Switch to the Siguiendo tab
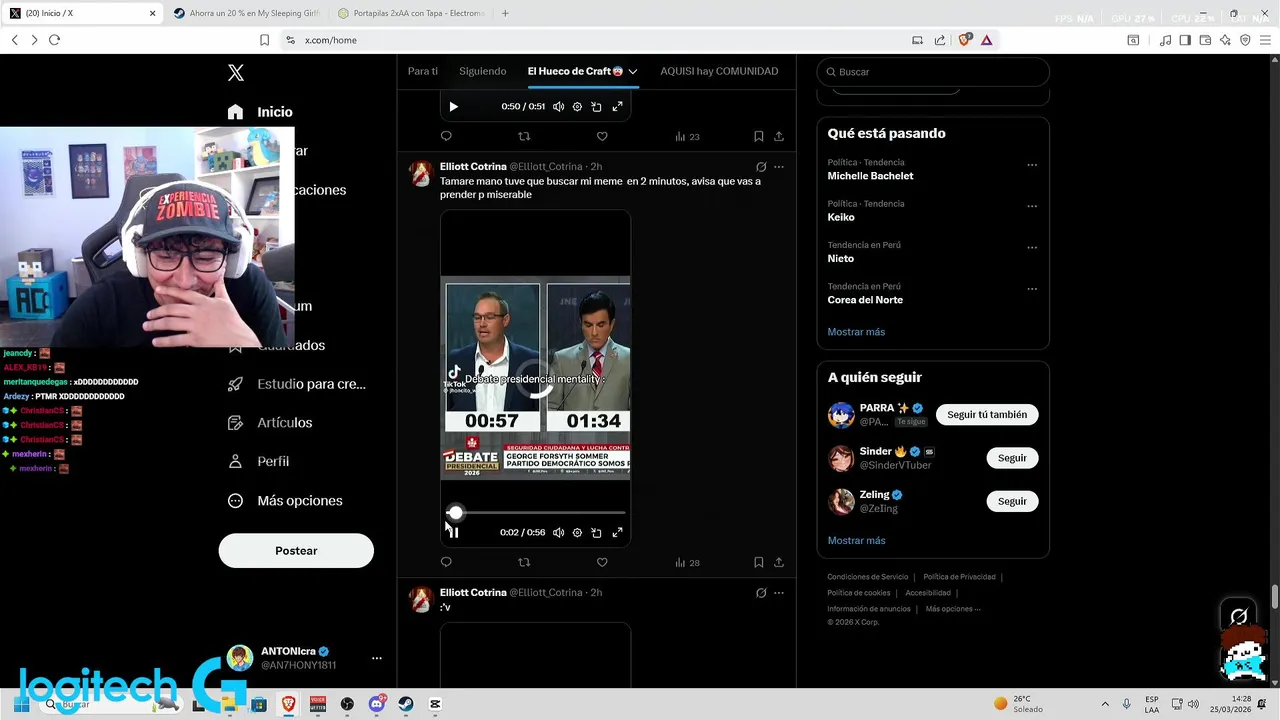This screenshot has height=720, width=1280. [483, 72]
